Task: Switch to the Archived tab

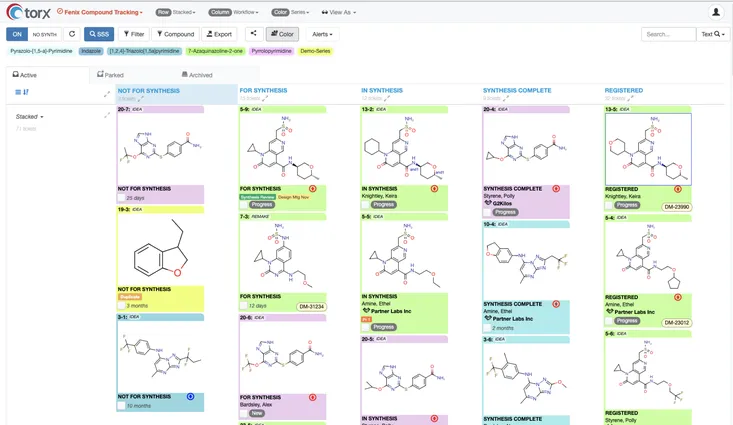Action: [x=197, y=75]
